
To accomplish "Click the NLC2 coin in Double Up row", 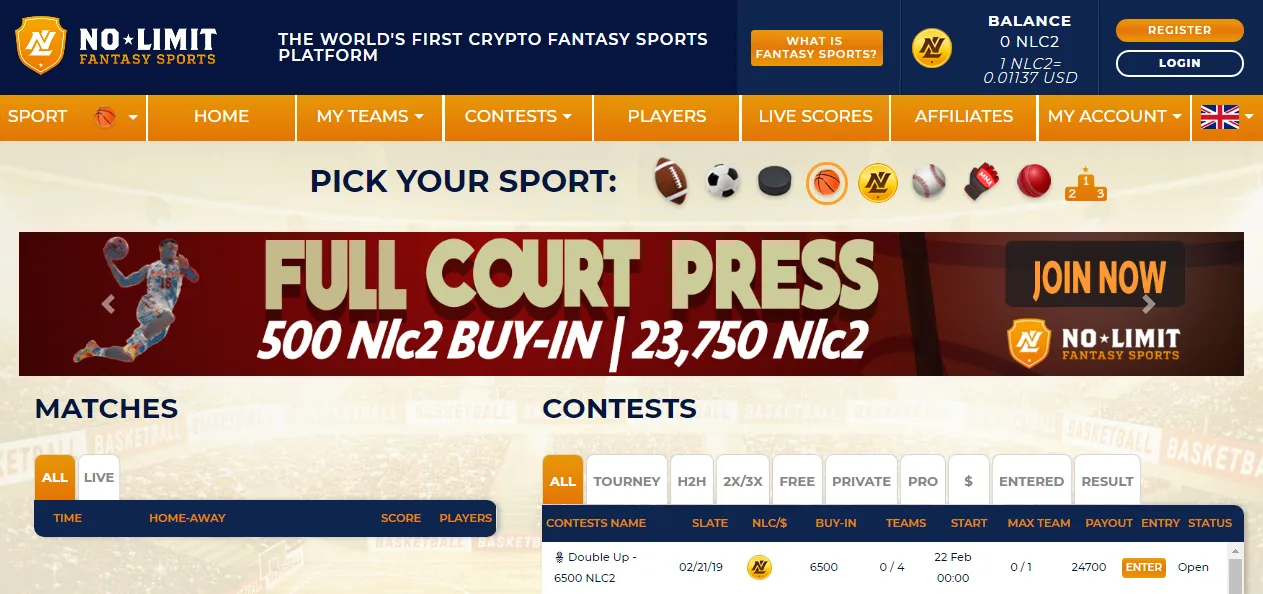I will tap(759, 567).
